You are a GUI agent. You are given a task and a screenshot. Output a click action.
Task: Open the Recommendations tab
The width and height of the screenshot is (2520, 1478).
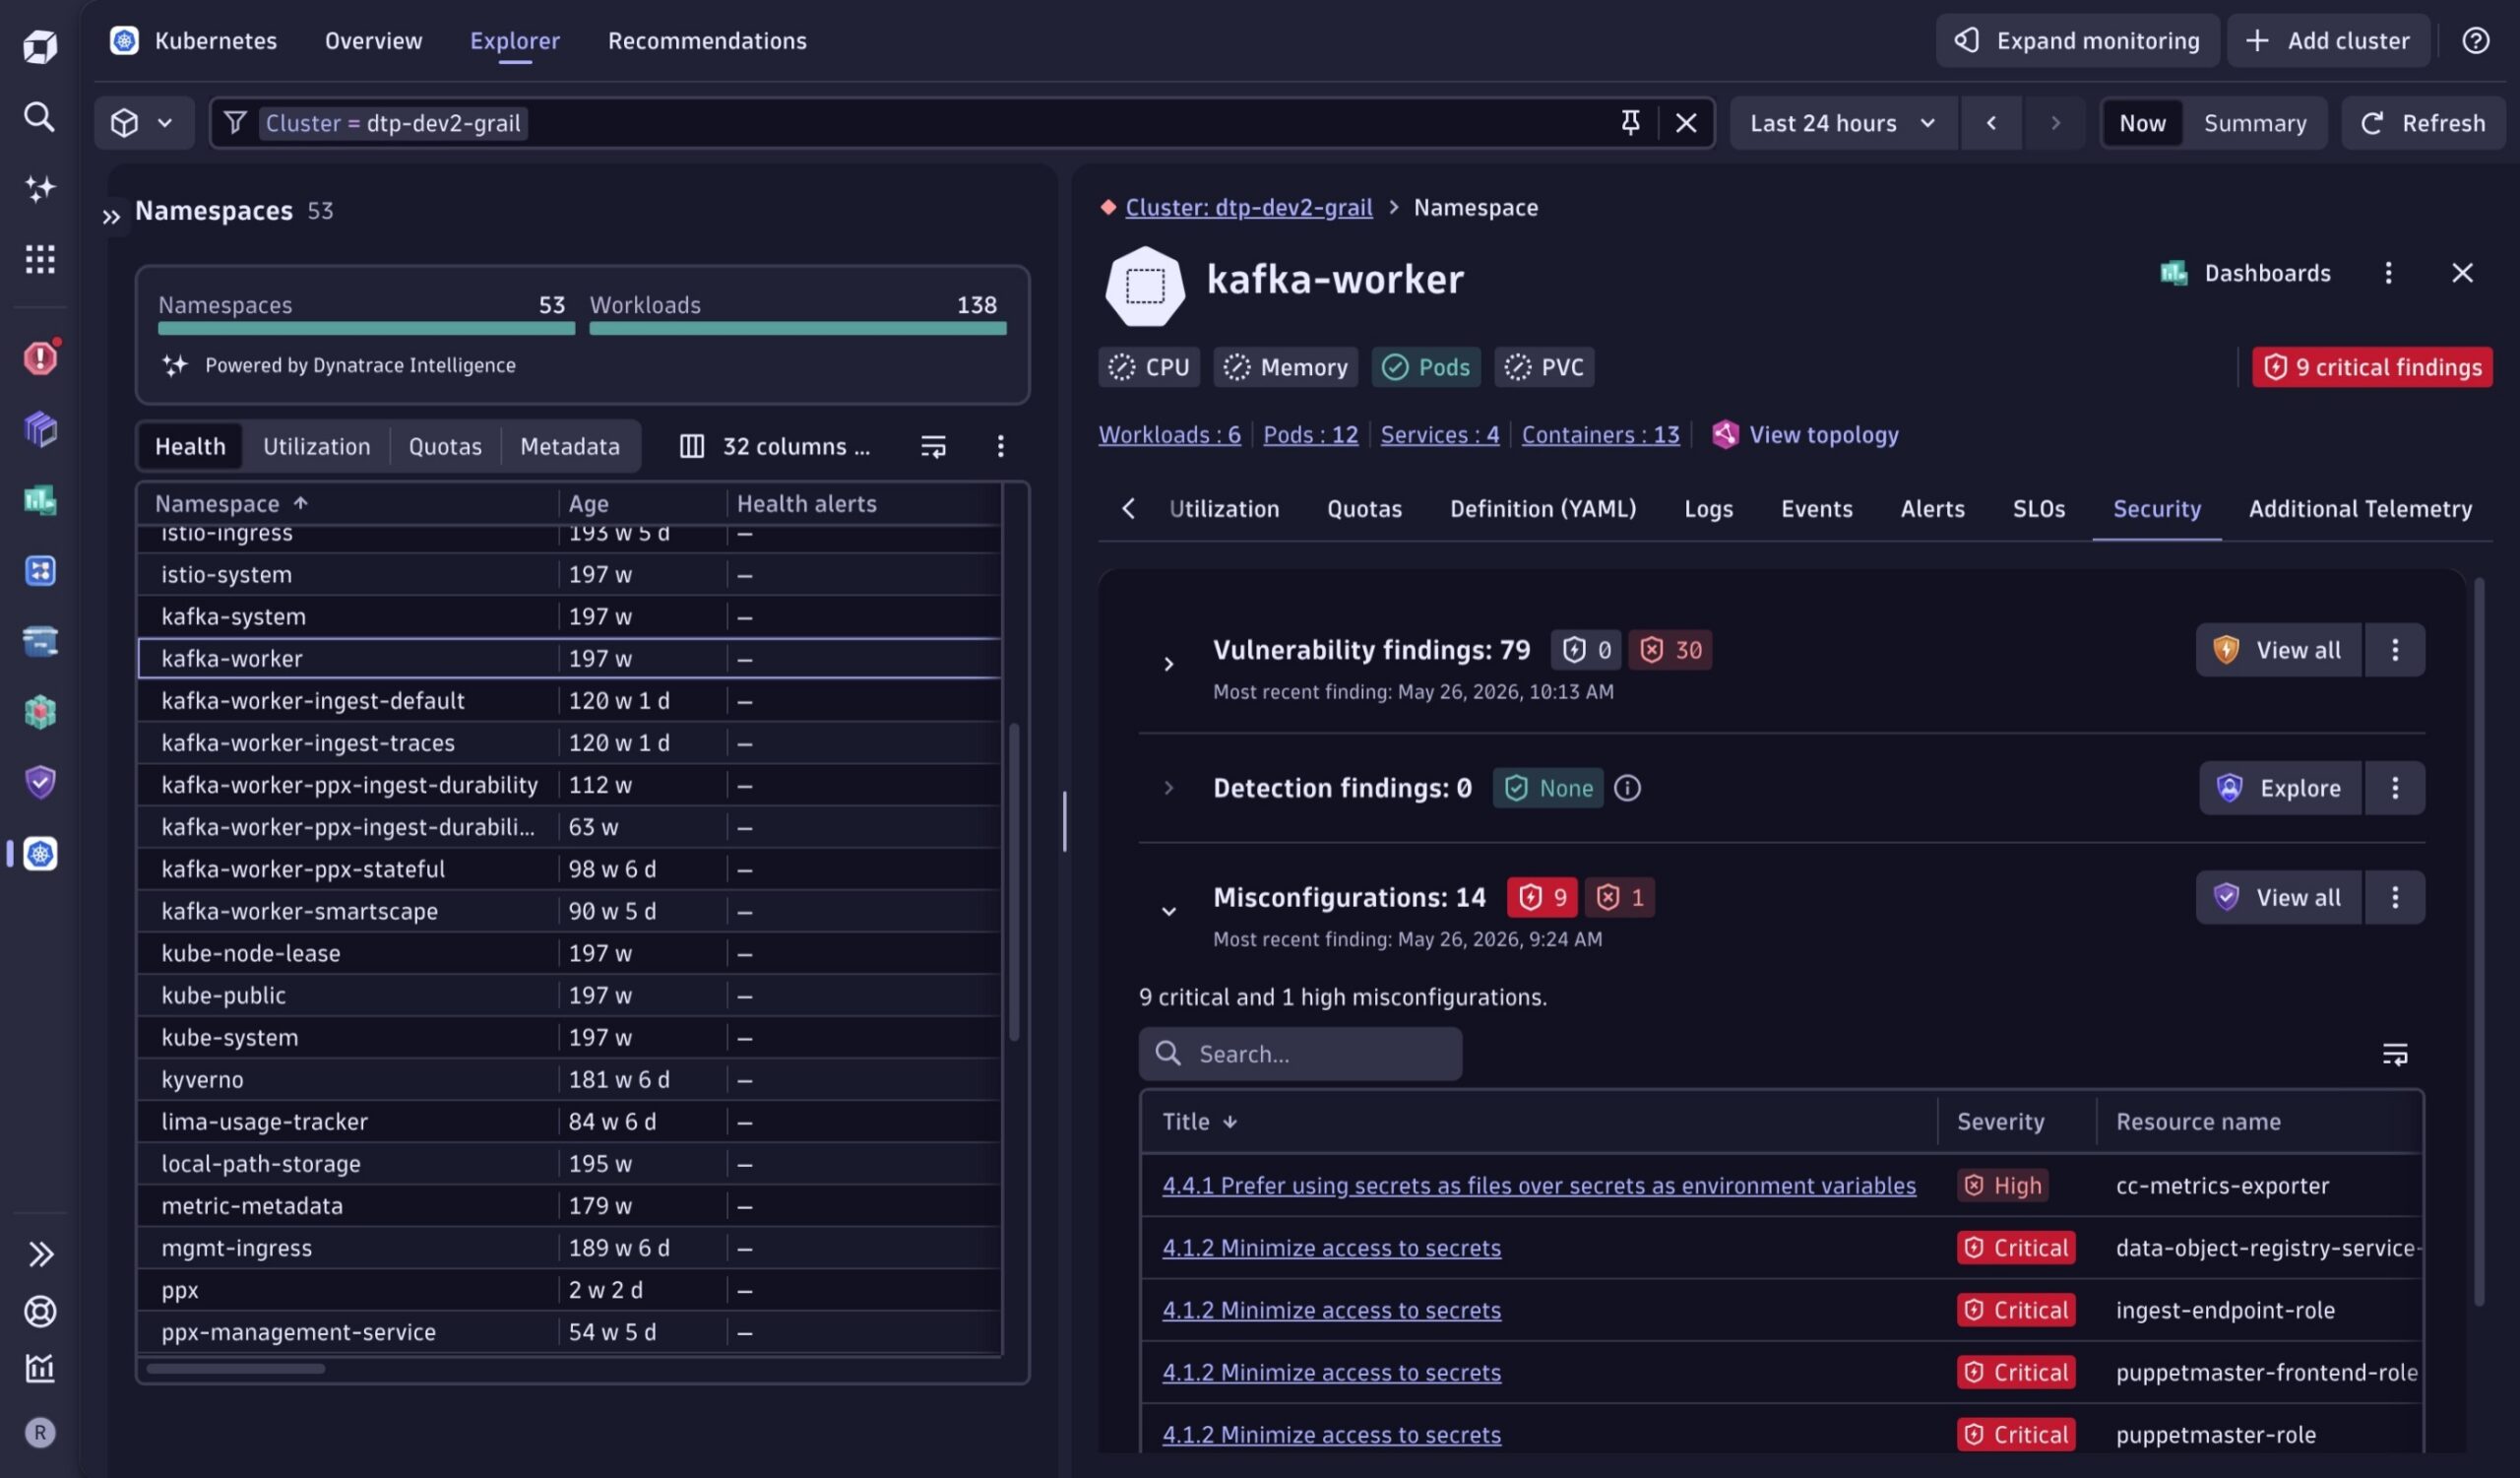click(x=707, y=41)
